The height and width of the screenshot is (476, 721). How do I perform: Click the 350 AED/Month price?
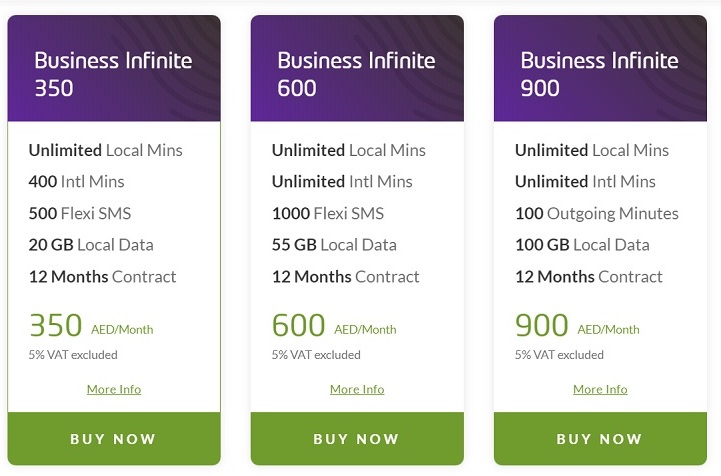click(91, 327)
